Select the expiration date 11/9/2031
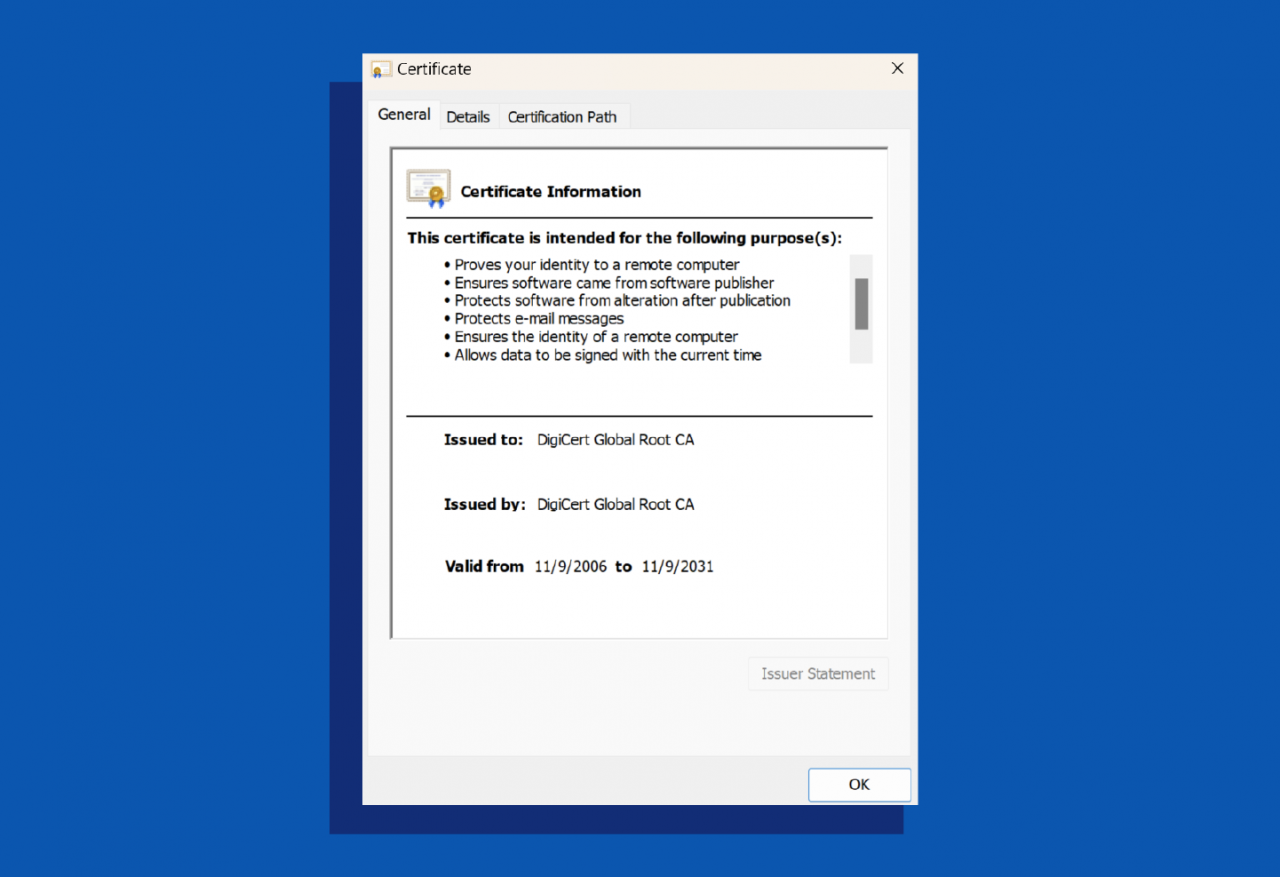The height and width of the screenshot is (877, 1280). (x=676, y=566)
